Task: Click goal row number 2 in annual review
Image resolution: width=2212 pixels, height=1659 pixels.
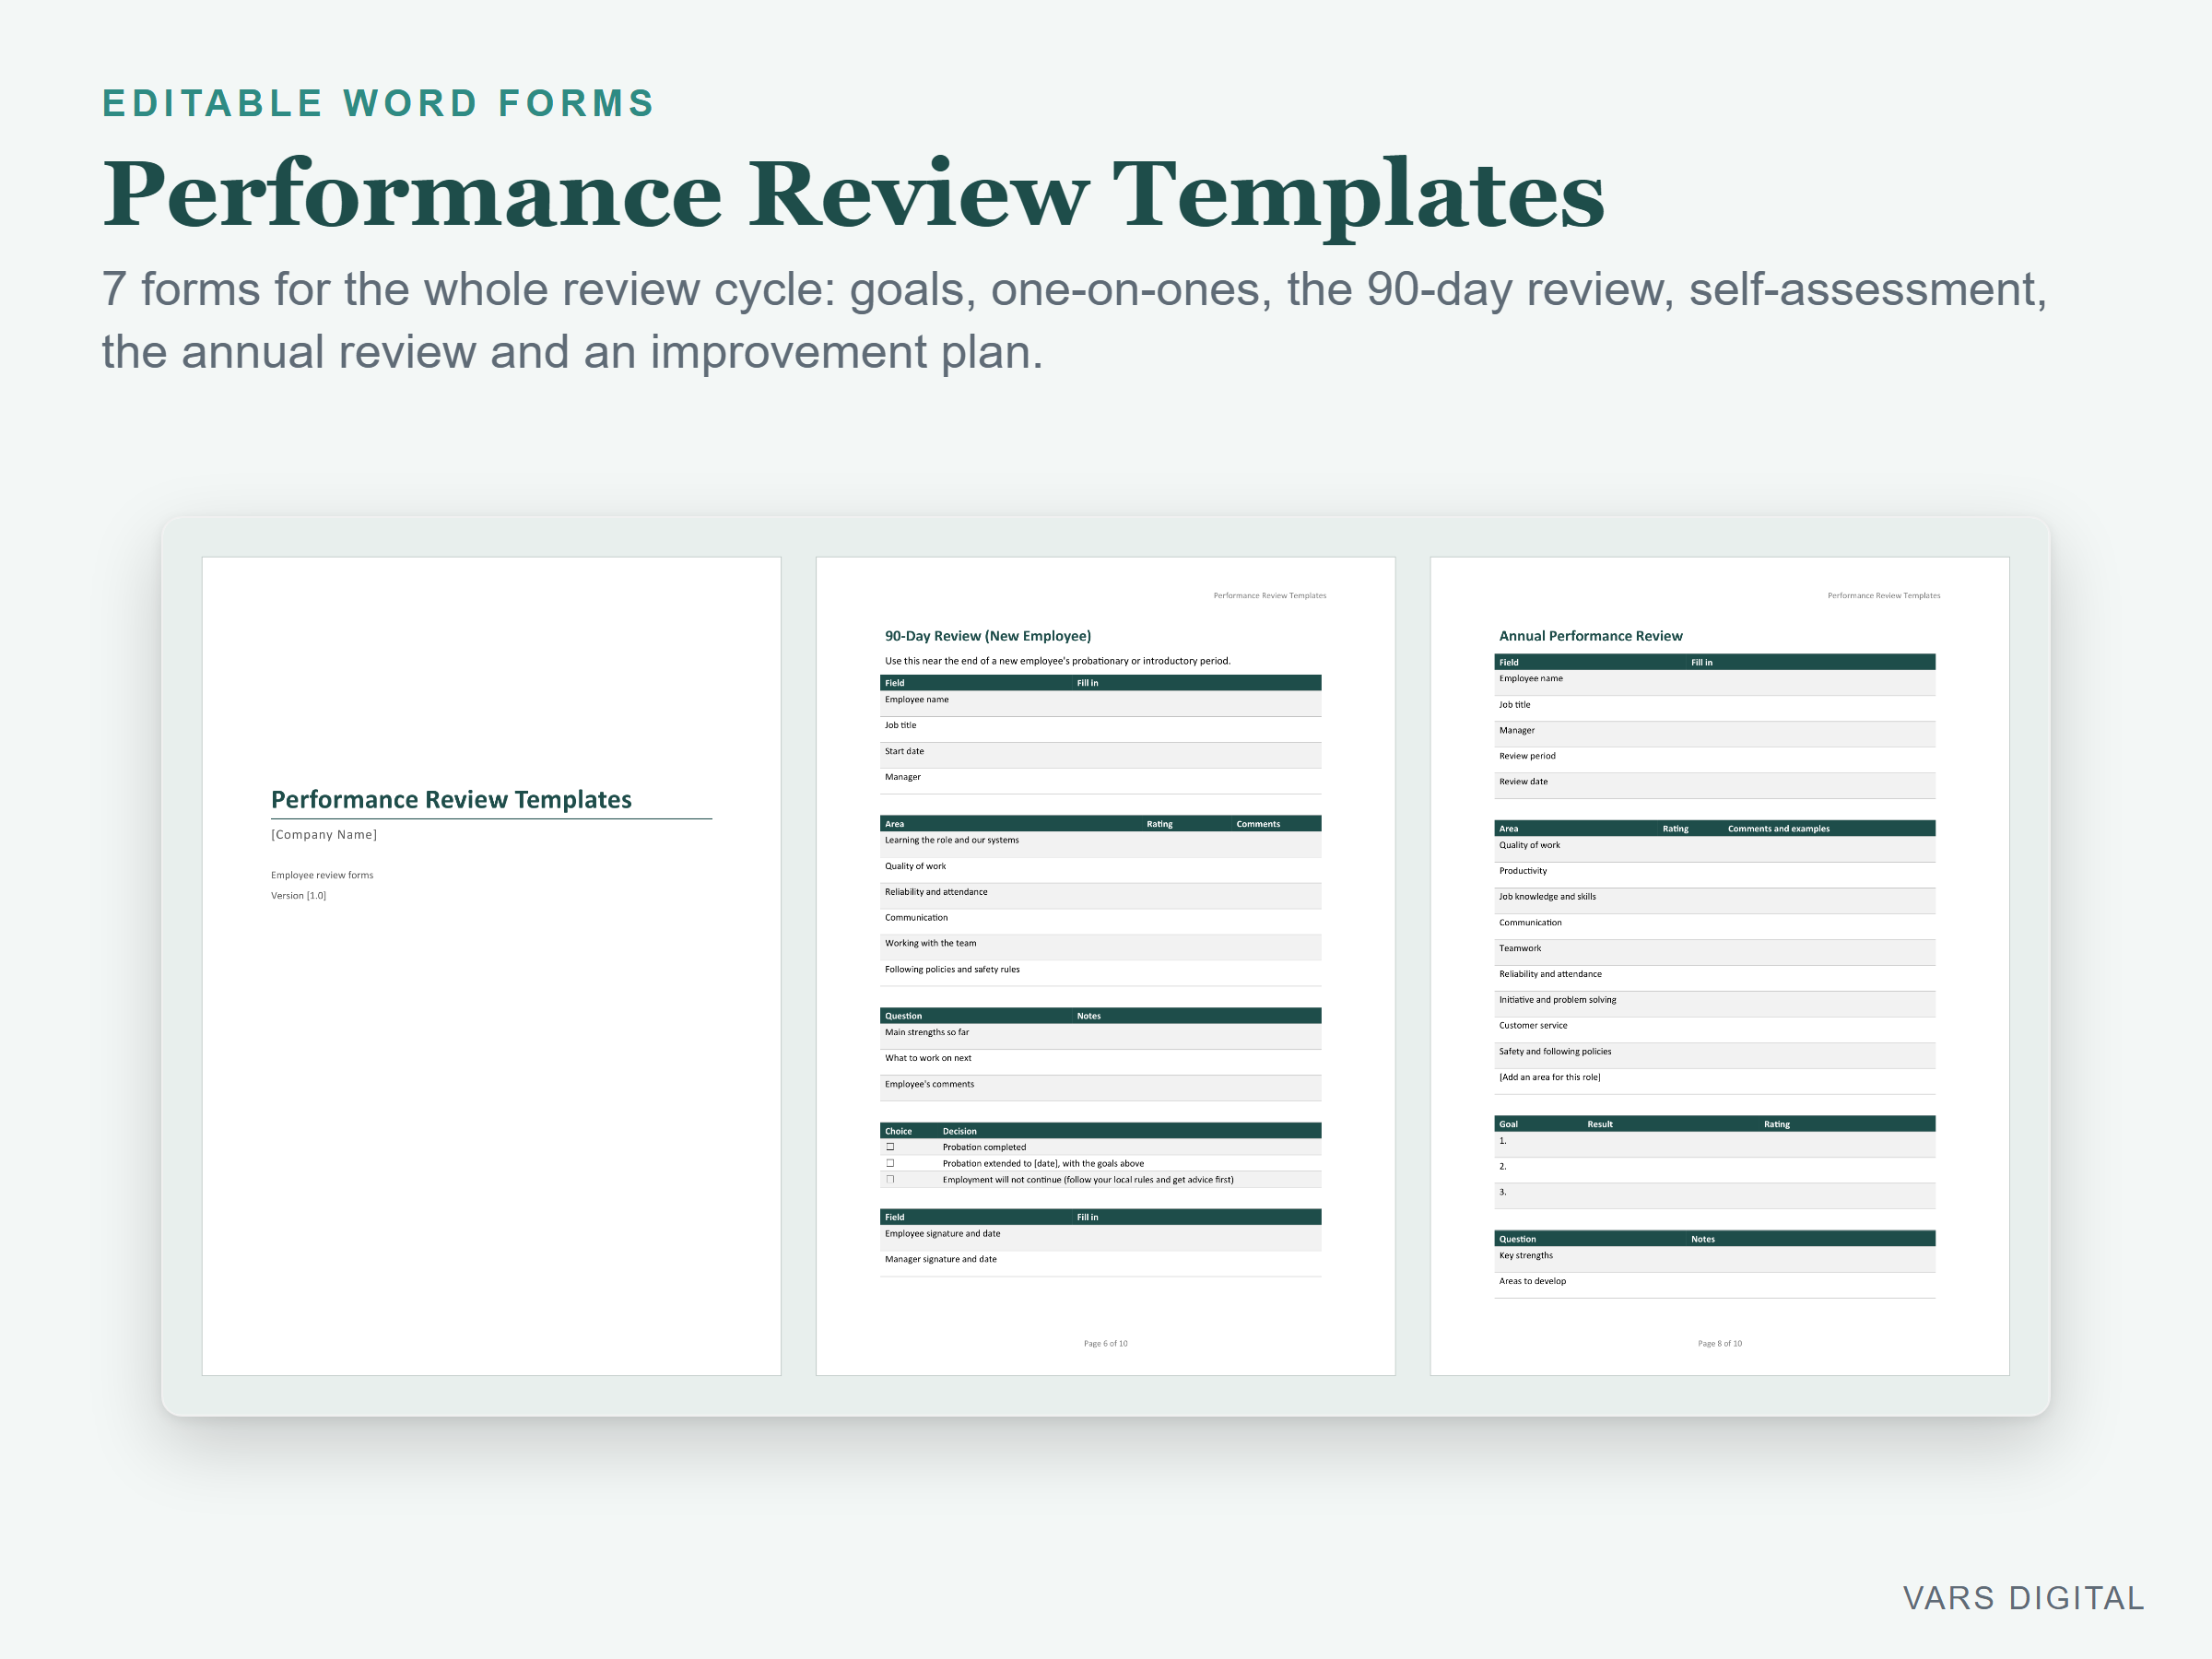Action: coord(1714,1170)
